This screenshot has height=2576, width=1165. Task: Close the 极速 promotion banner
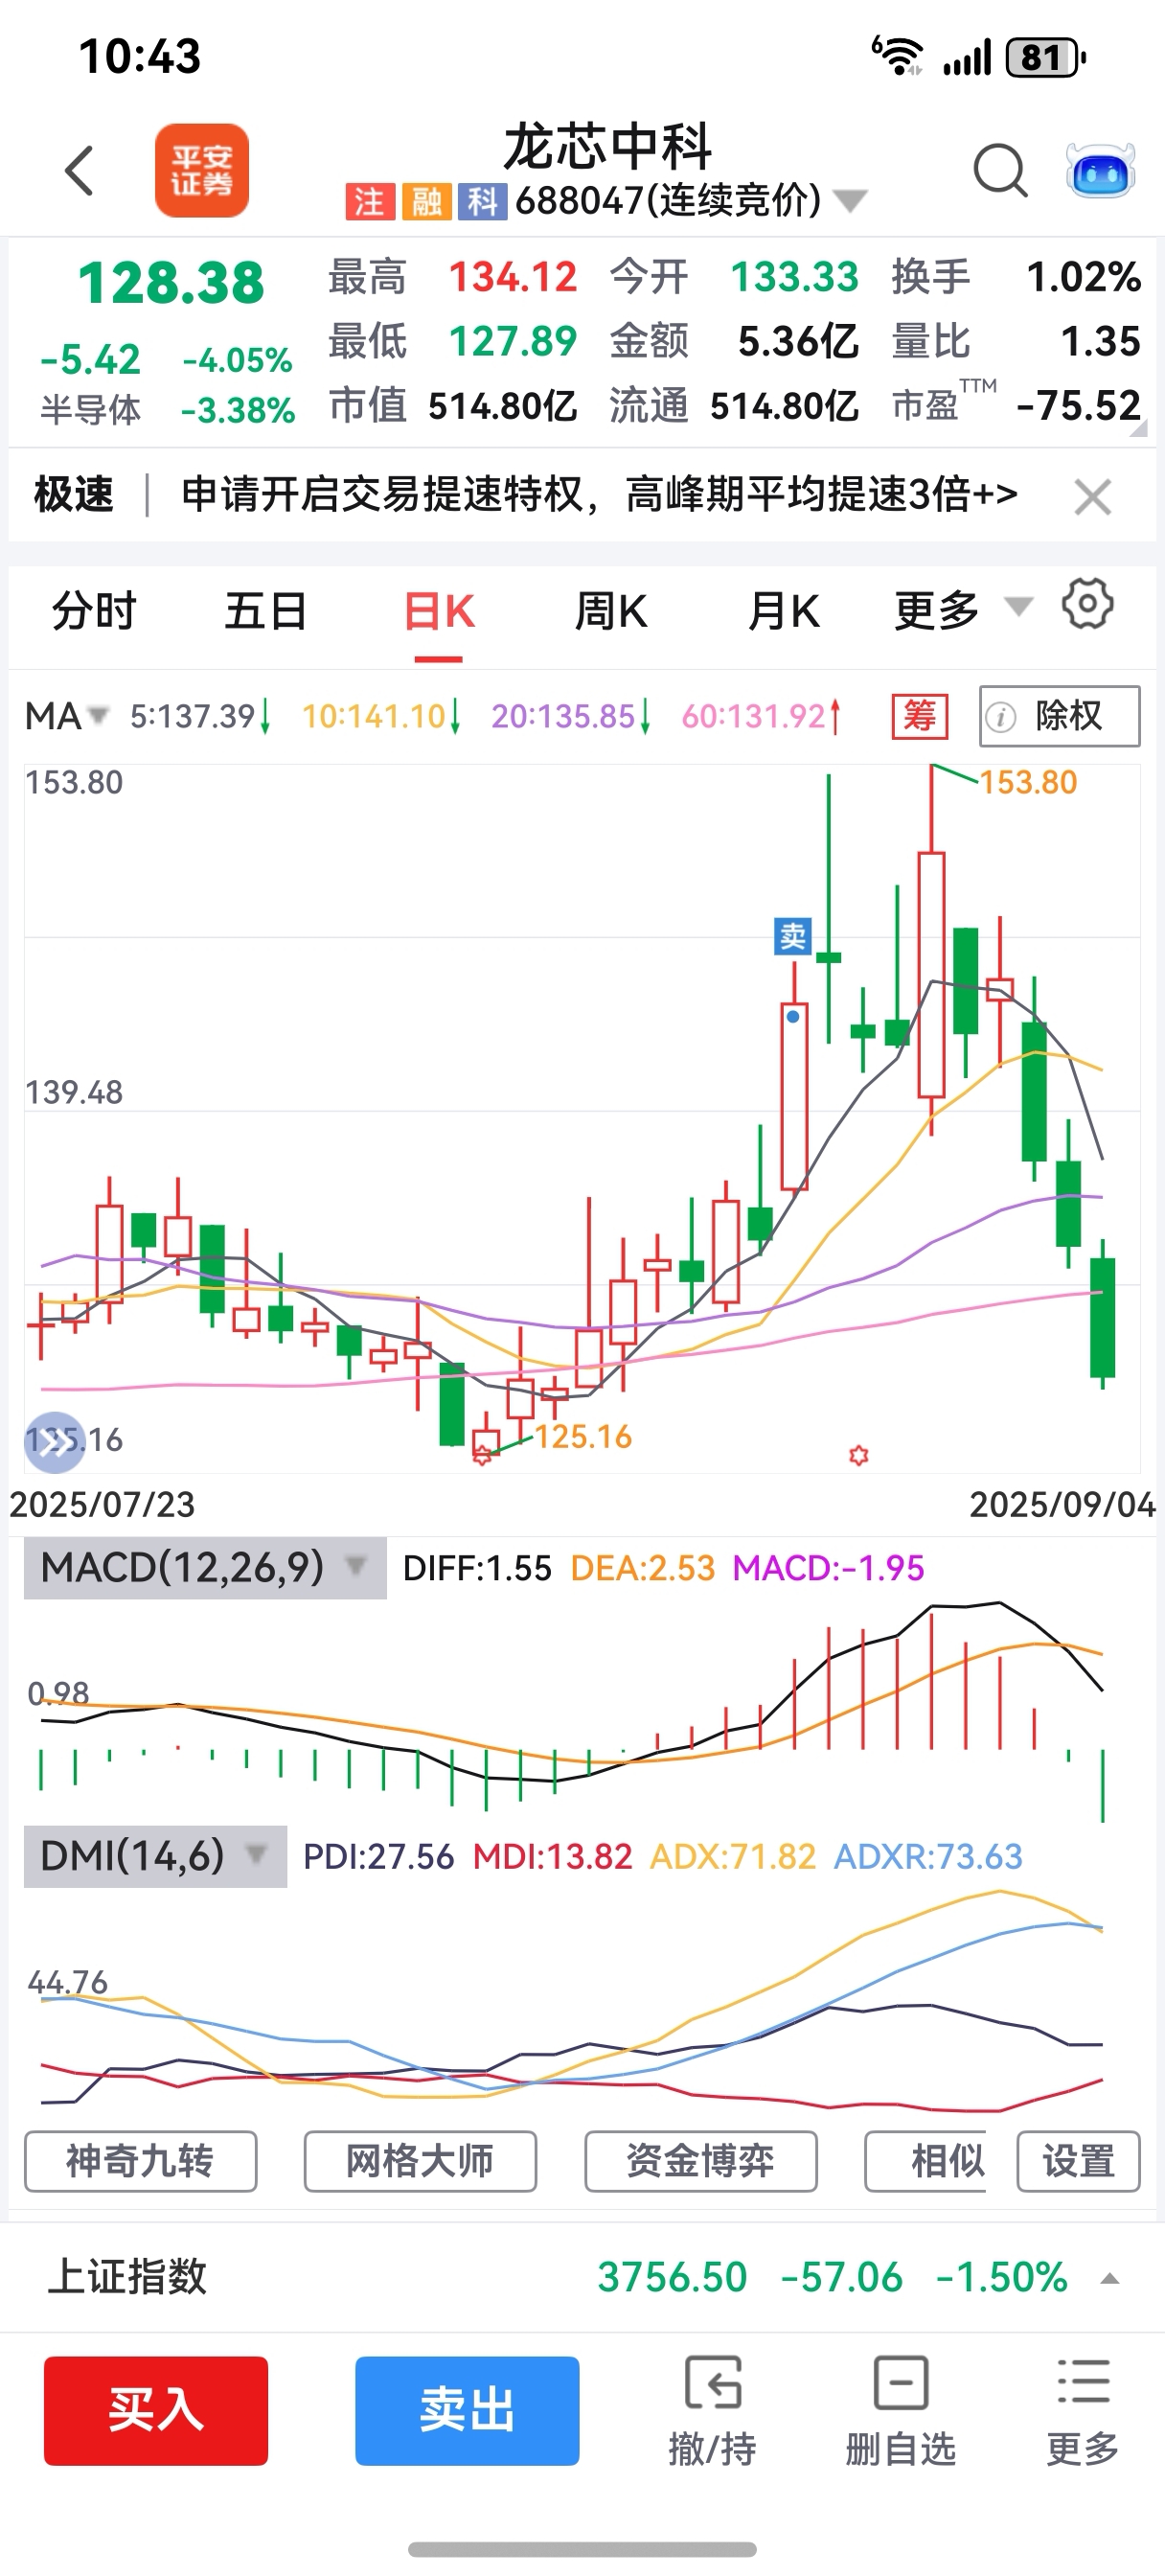point(1092,496)
